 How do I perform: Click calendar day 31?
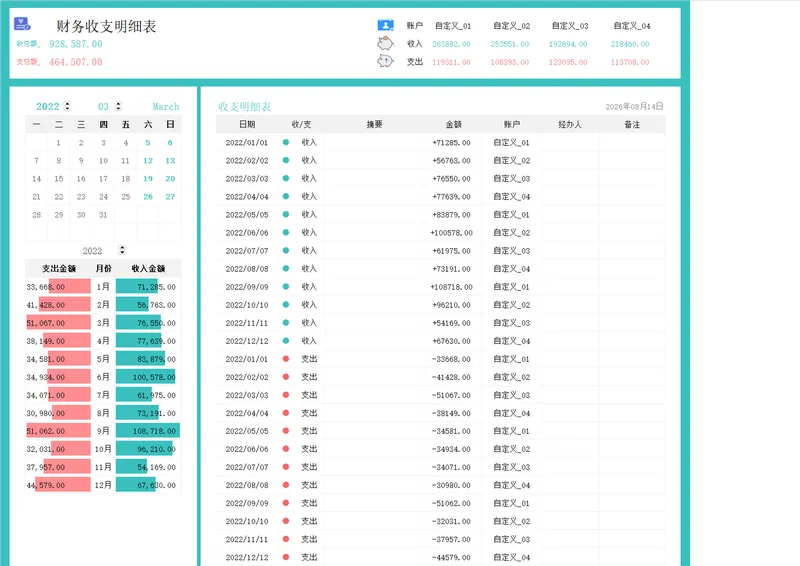click(x=104, y=215)
